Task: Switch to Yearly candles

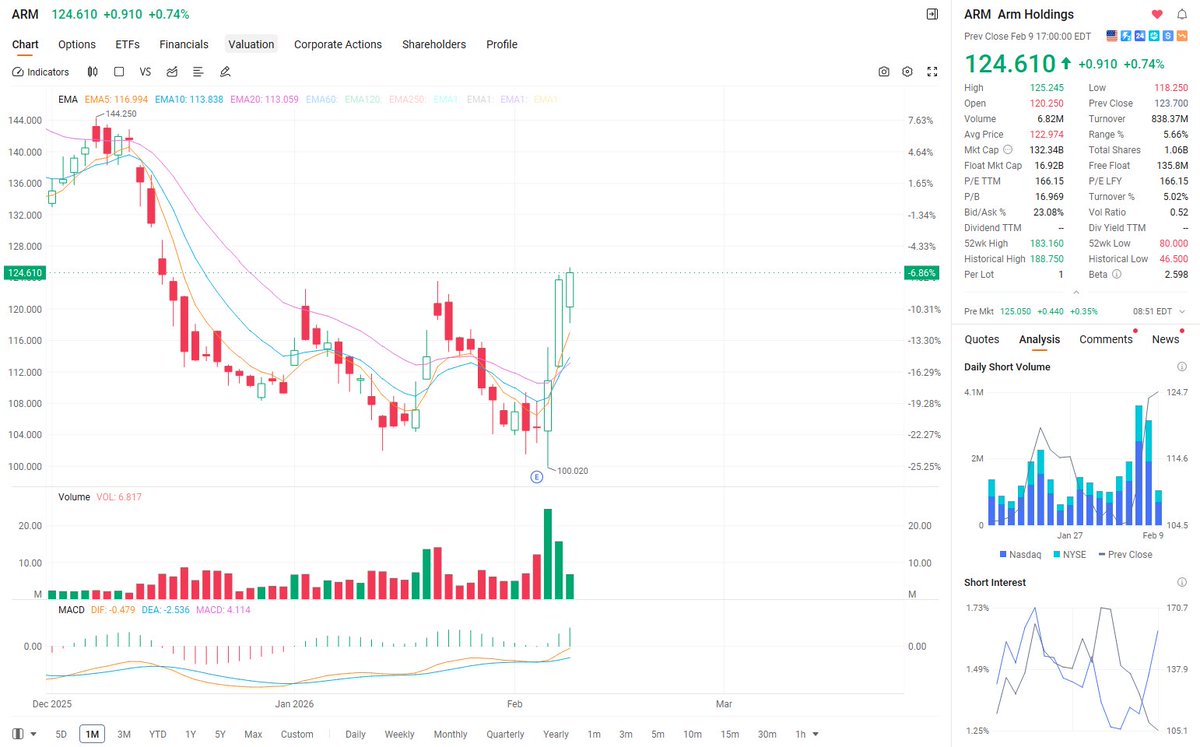Action: 556,734
